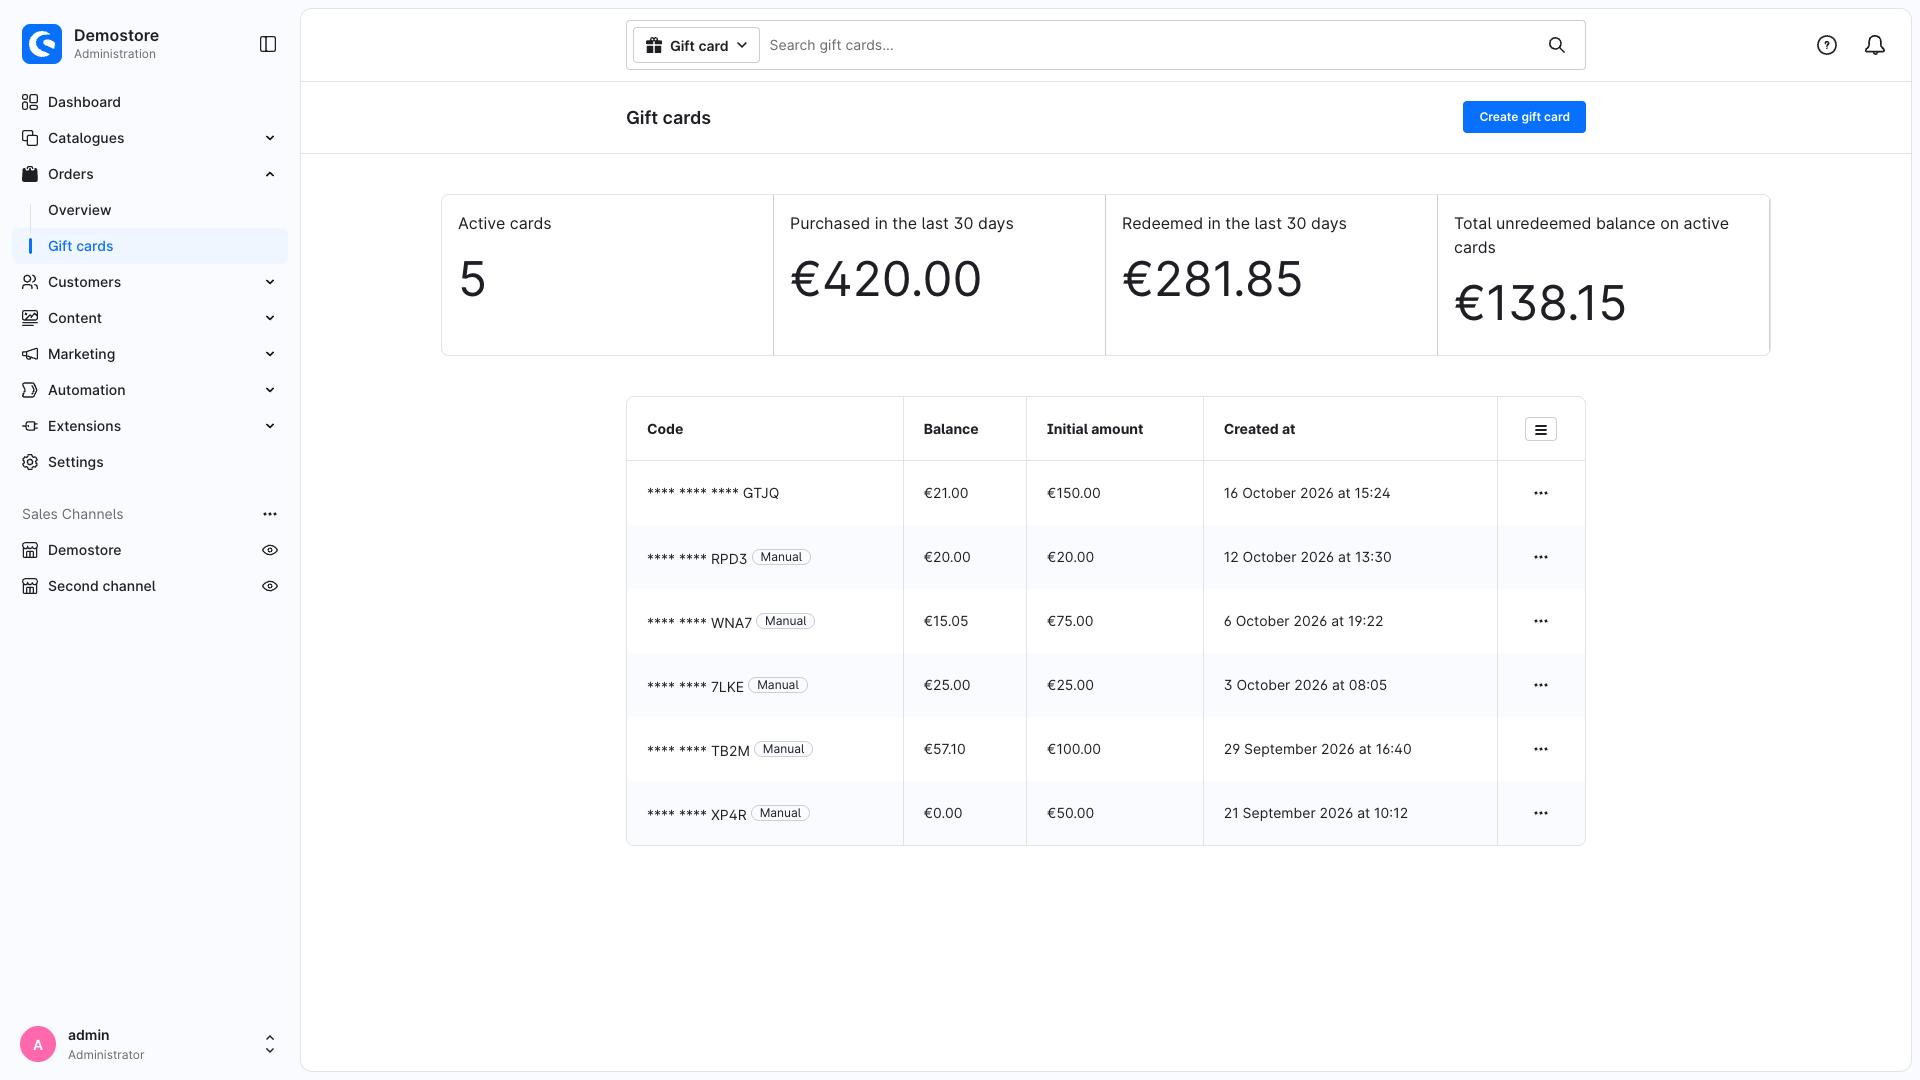Image resolution: width=1920 pixels, height=1080 pixels.
Task: Click the Customers people icon
Action: click(30, 282)
